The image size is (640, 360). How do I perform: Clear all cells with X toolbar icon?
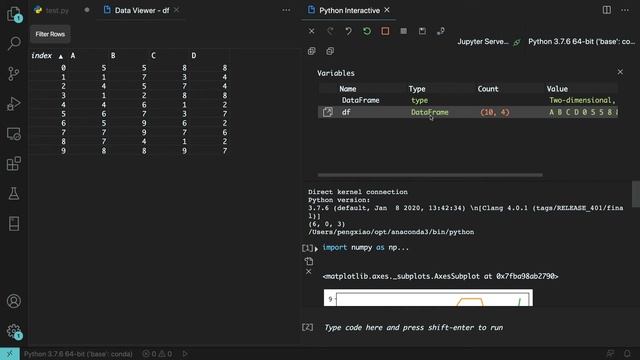click(311, 31)
